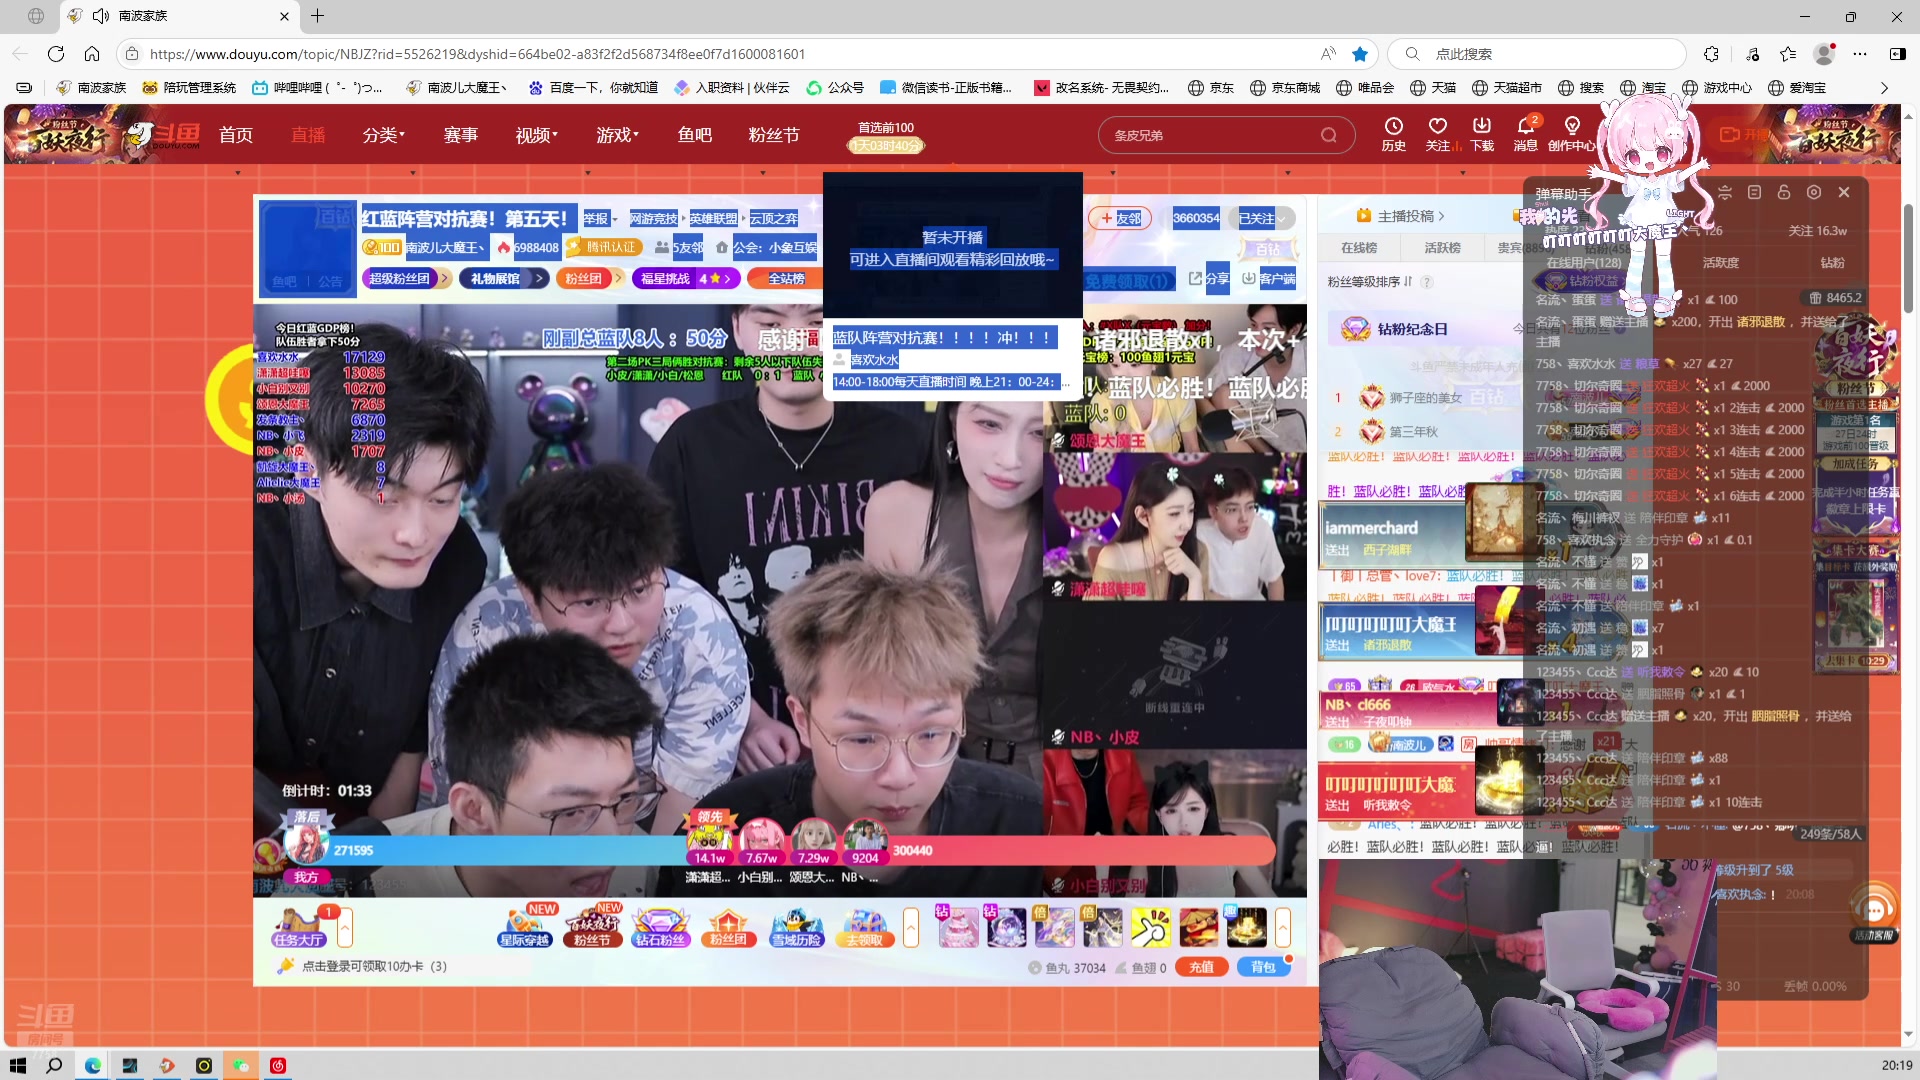Screen dimensions: 1920x1080
Task: Click the 充值 recharge button
Action: 1201,967
